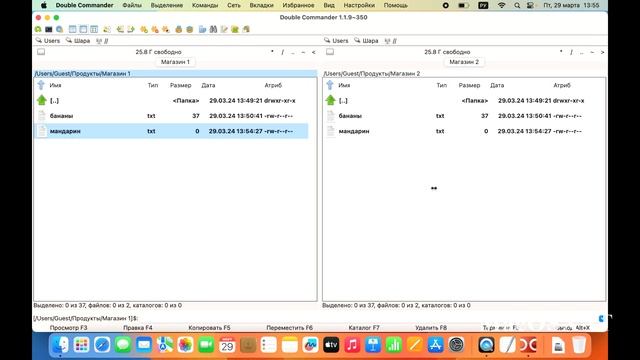640x360 pixels.
Task: Click right panel Шара drive button
Action: 366,40
